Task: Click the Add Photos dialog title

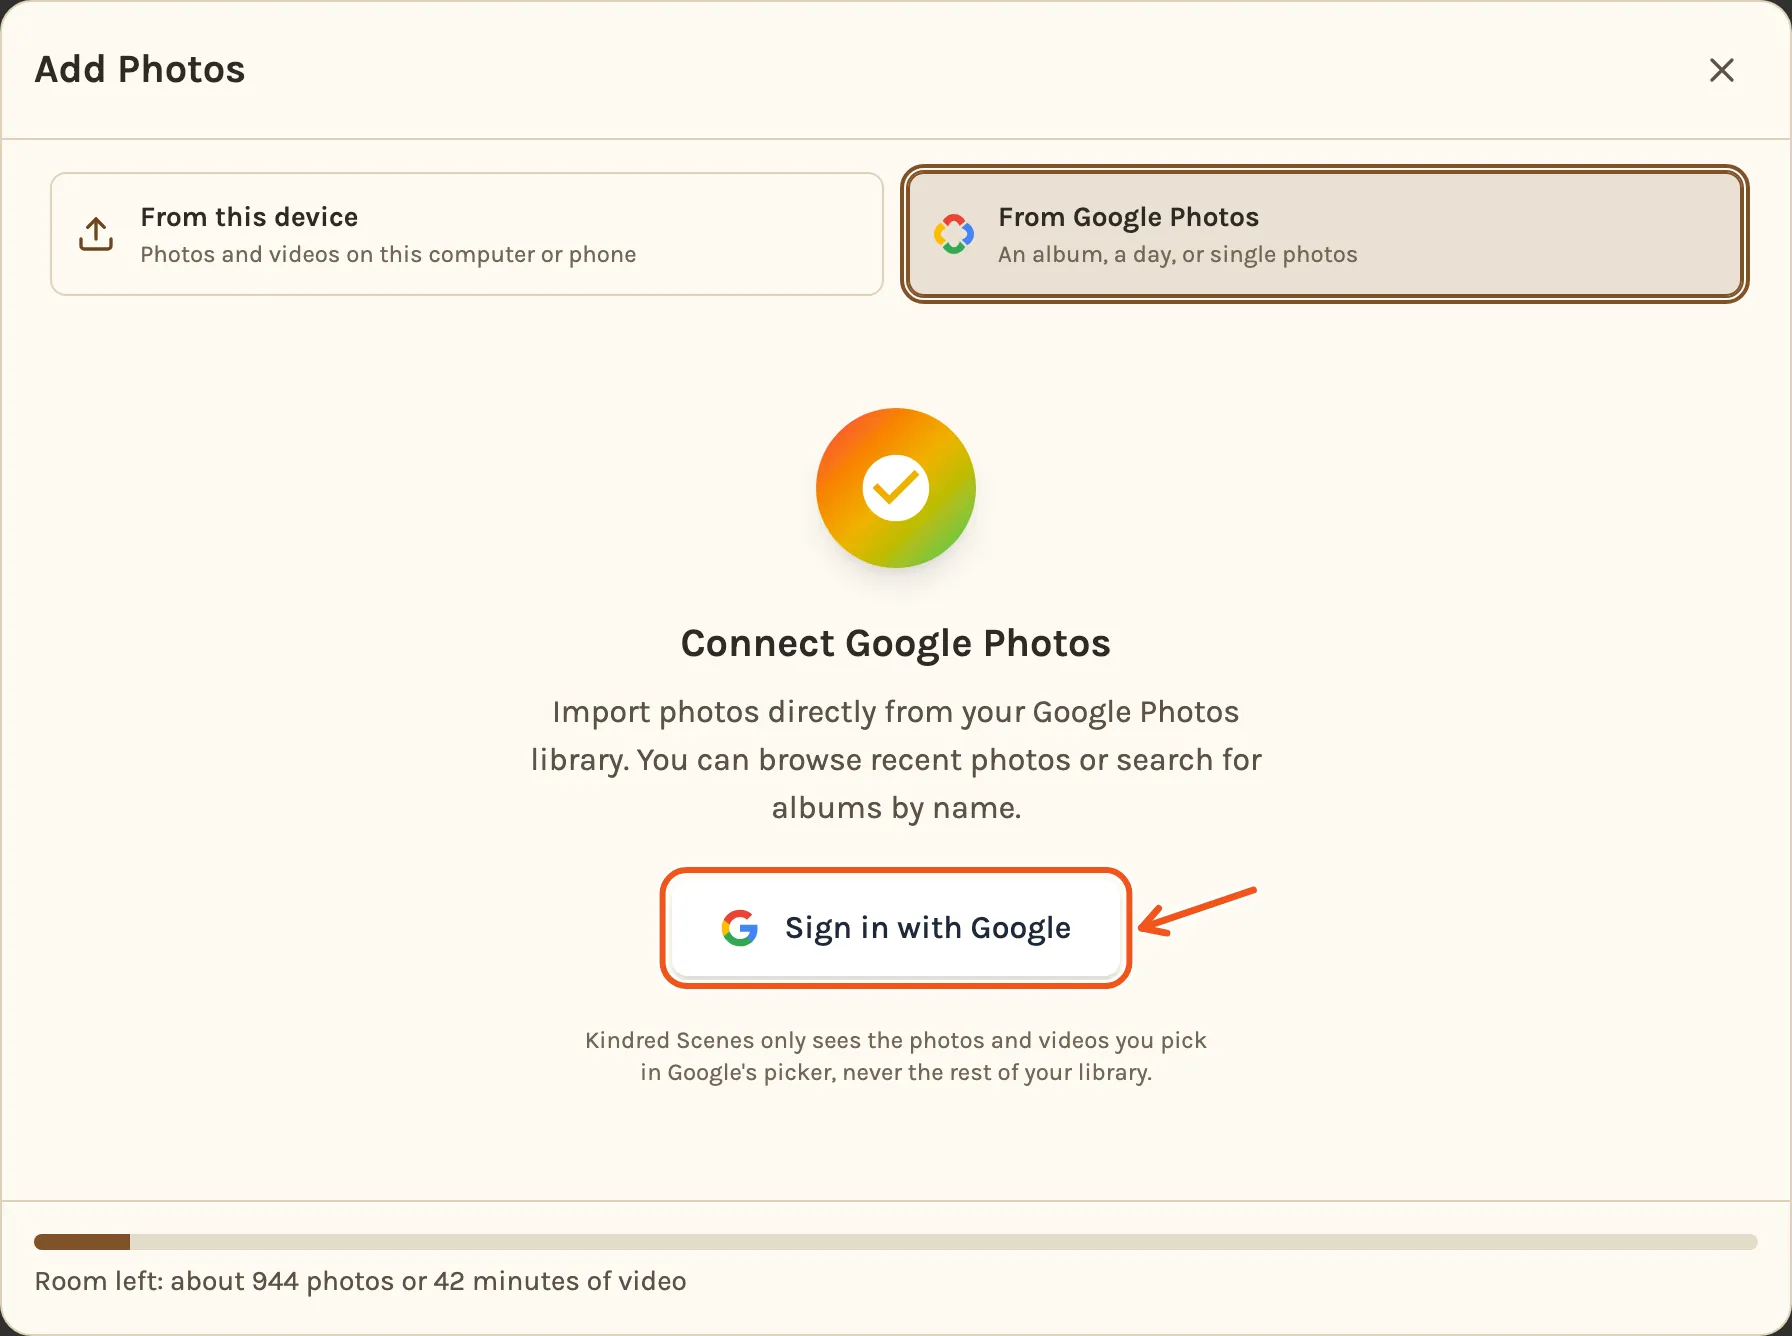Action: click(140, 70)
